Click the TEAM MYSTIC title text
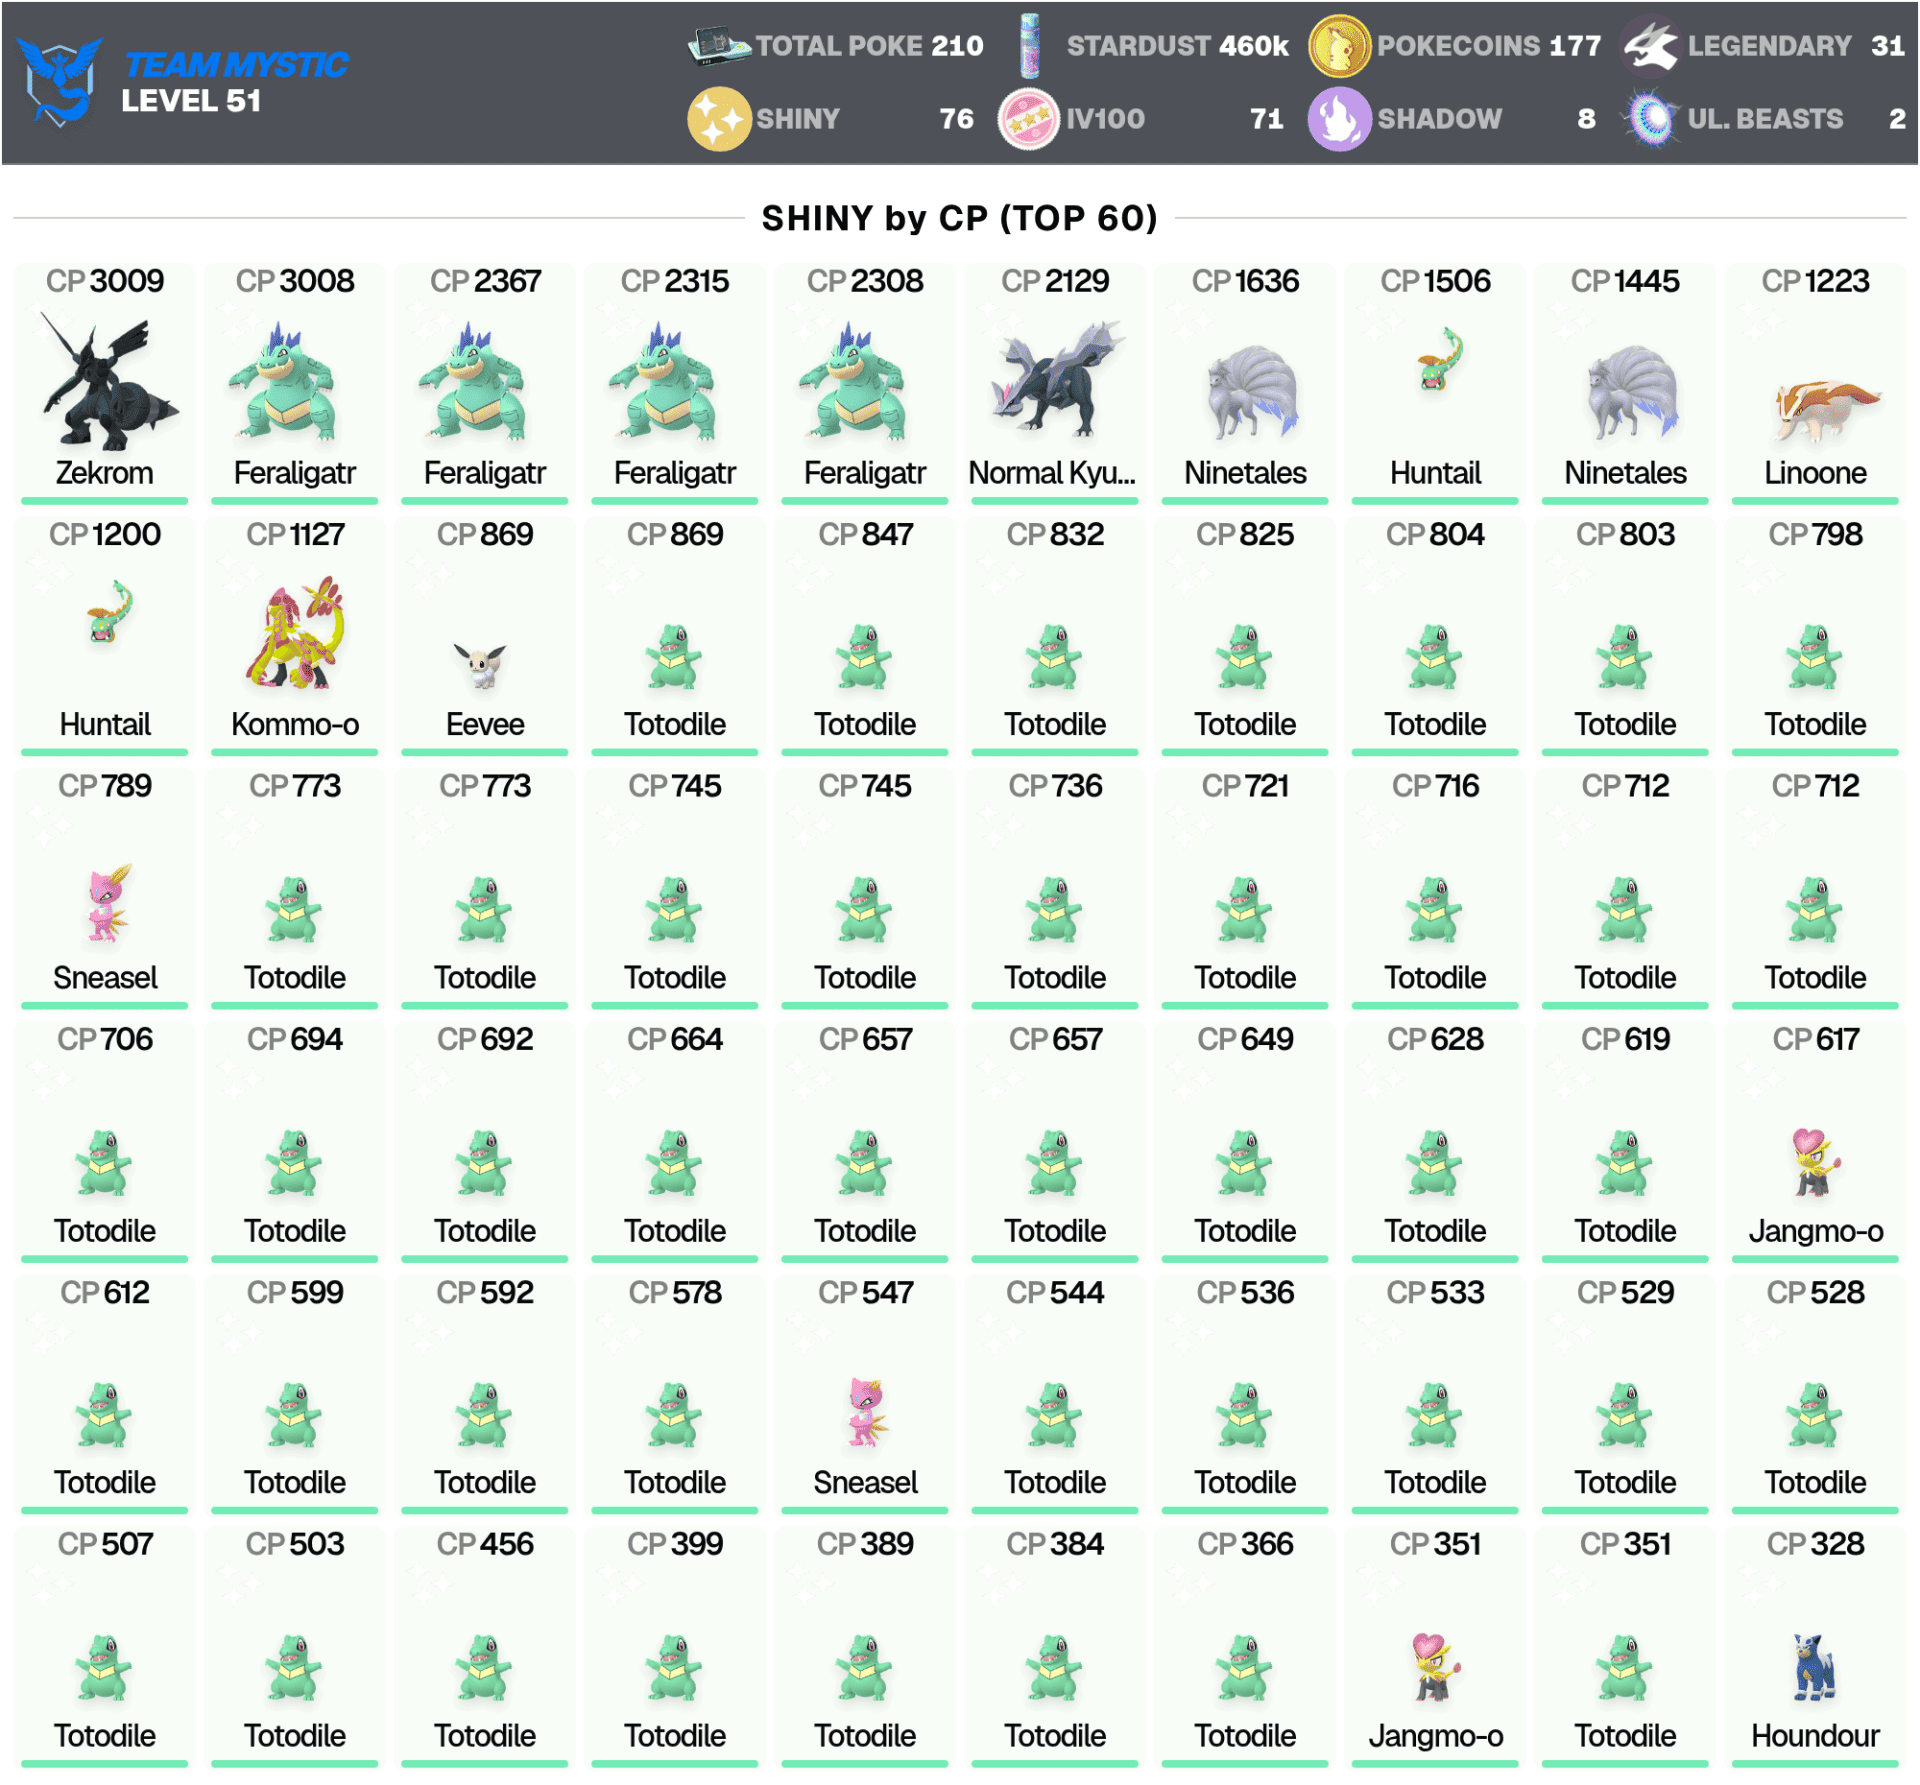Viewport: 1920px width, 1785px height. tap(236, 65)
